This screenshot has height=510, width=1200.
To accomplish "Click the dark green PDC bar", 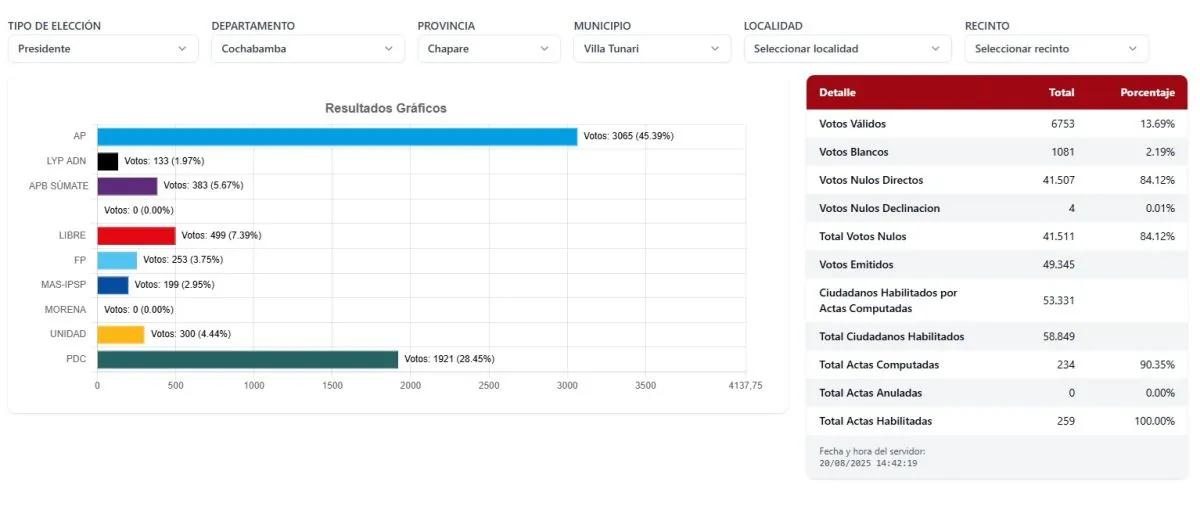I will coord(247,359).
